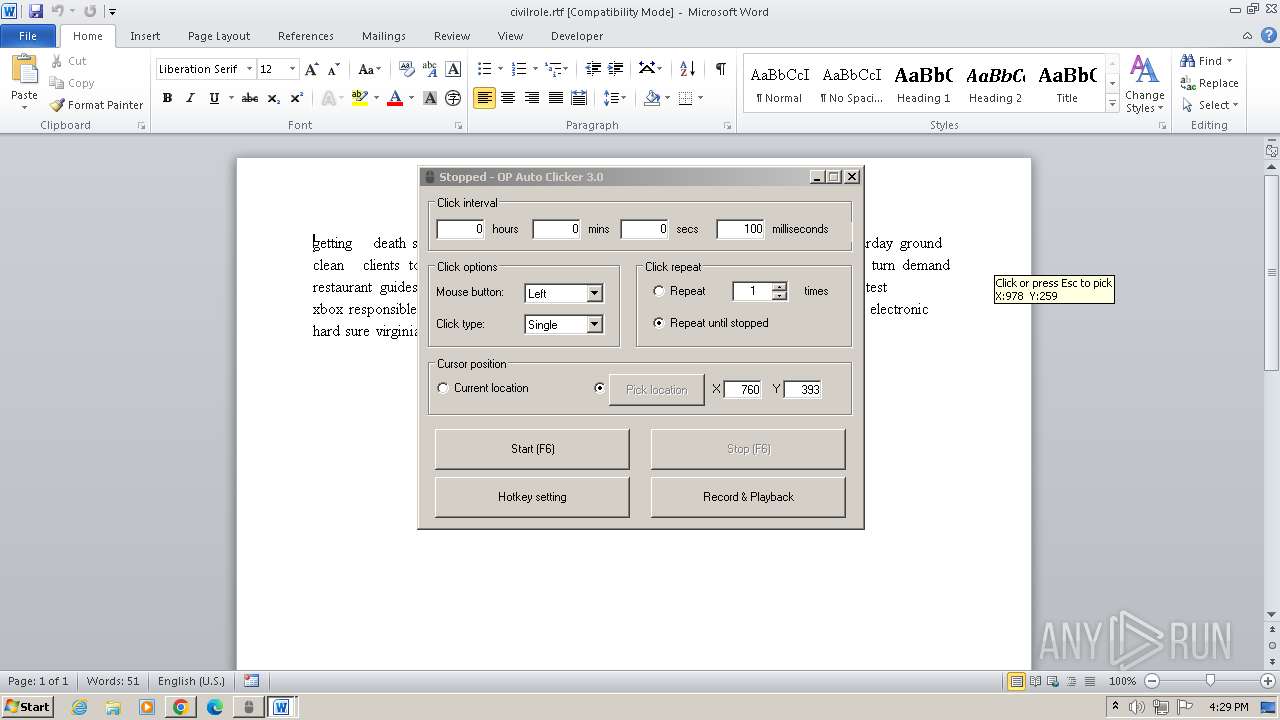Apply underline formatting
This screenshot has width=1280, height=720.
(x=213, y=98)
